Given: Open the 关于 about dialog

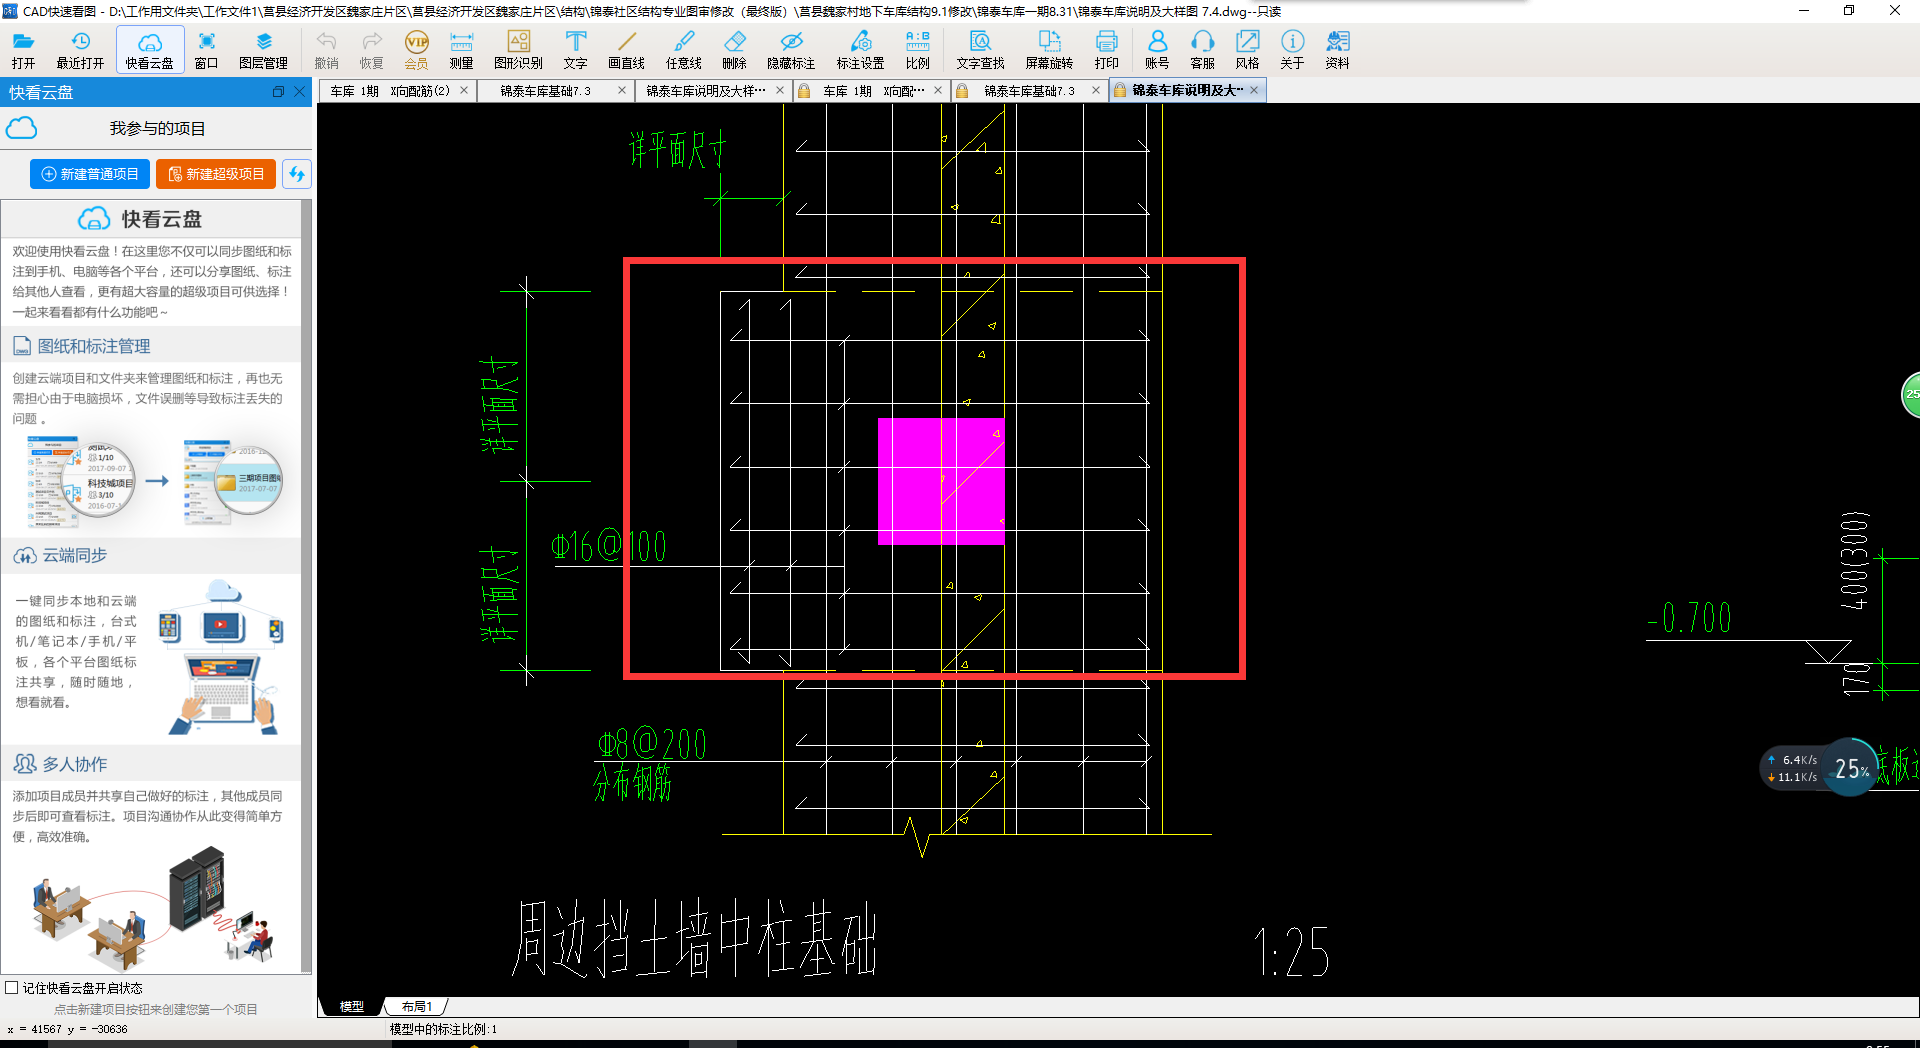Looking at the screenshot, I should pyautogui.click(x=1292, y=49).
